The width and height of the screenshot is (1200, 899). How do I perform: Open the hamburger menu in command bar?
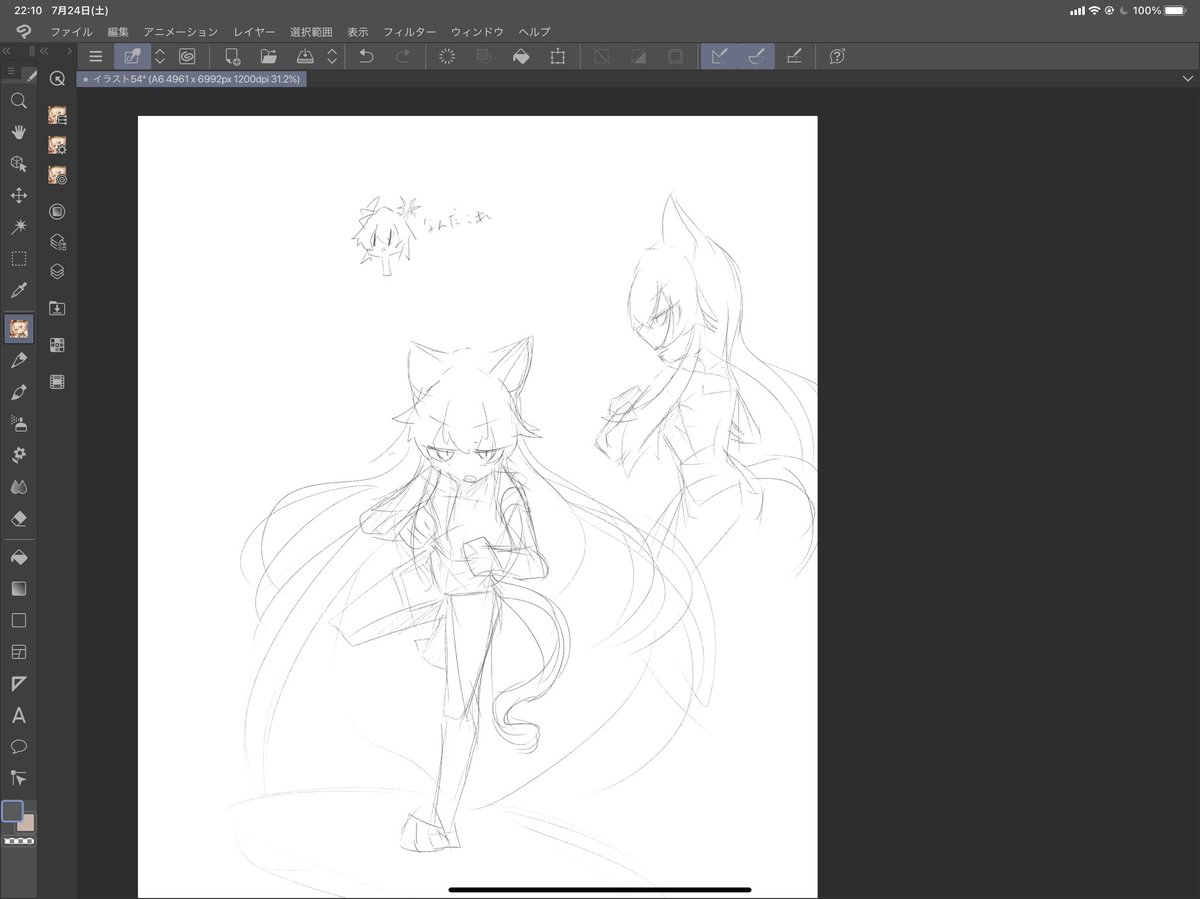click(96, 57)
